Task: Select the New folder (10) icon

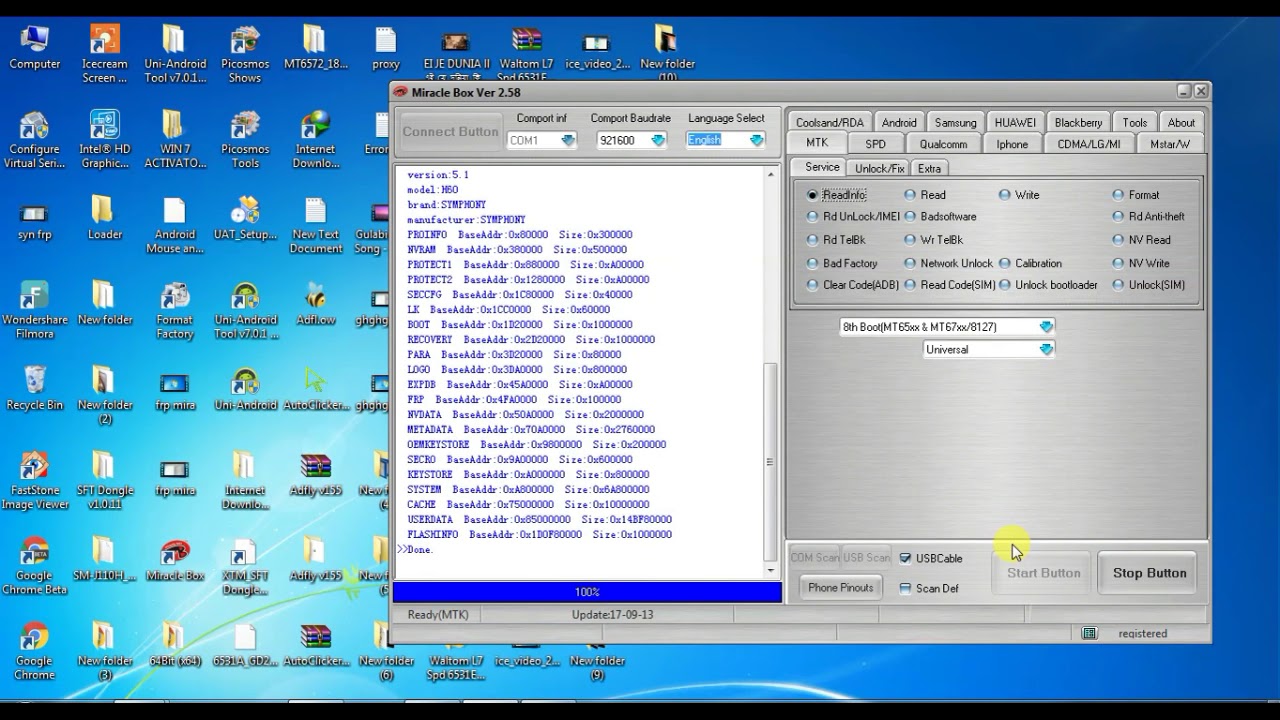Action: click(x=667, y=54)
